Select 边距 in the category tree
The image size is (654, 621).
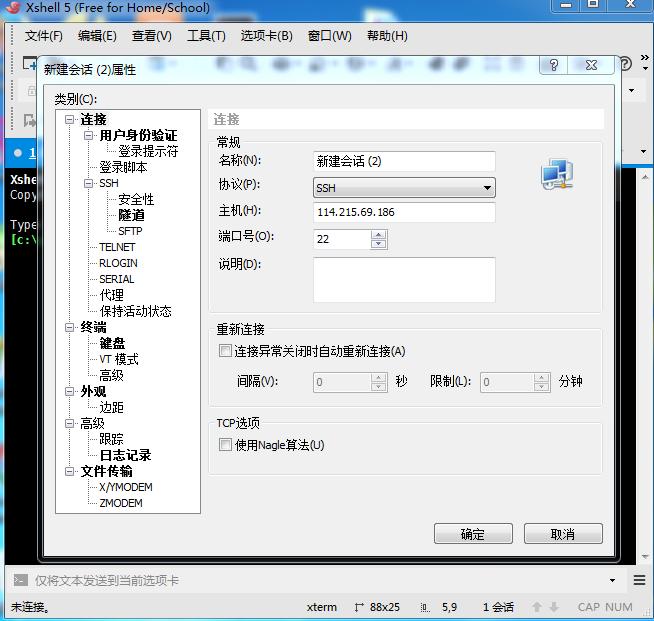pyautogui.click(x=111, y=407)
